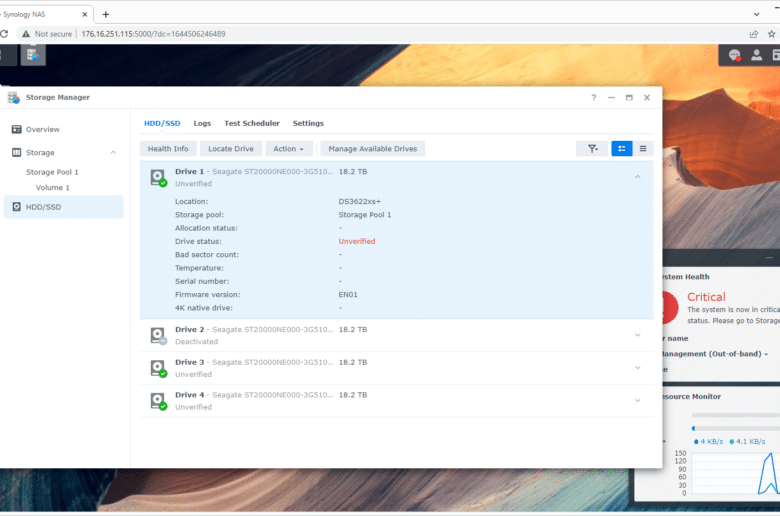
Task: Select Storage Pool 1 in sidebar
Action: pos(52,172)
